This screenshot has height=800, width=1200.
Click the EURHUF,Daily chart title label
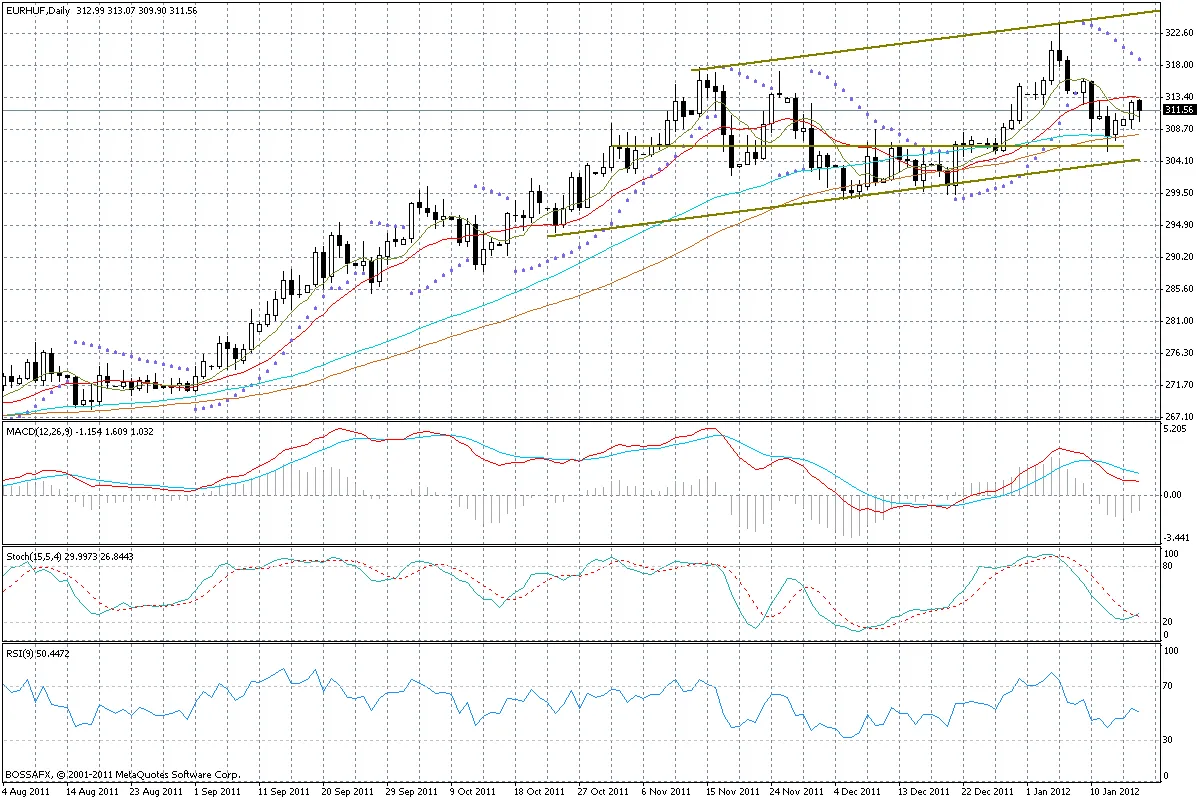coord(37,8)
